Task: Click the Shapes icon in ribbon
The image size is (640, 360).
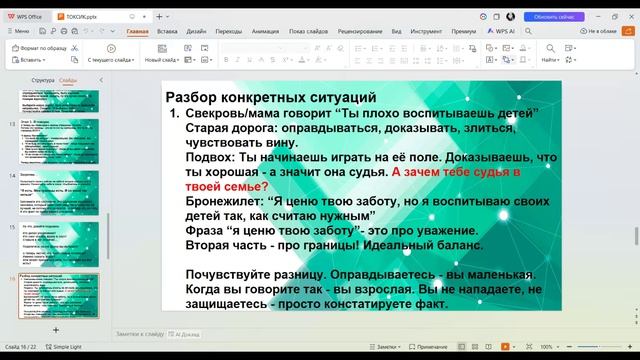Action: tap(489, 48)
